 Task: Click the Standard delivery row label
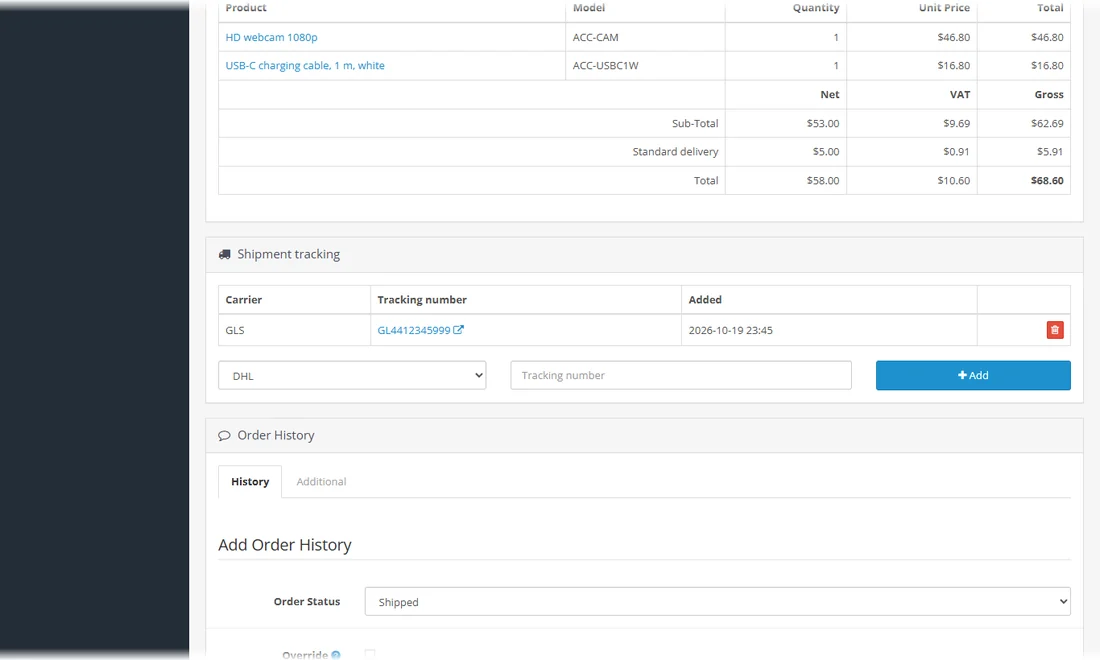coord(675,151)
